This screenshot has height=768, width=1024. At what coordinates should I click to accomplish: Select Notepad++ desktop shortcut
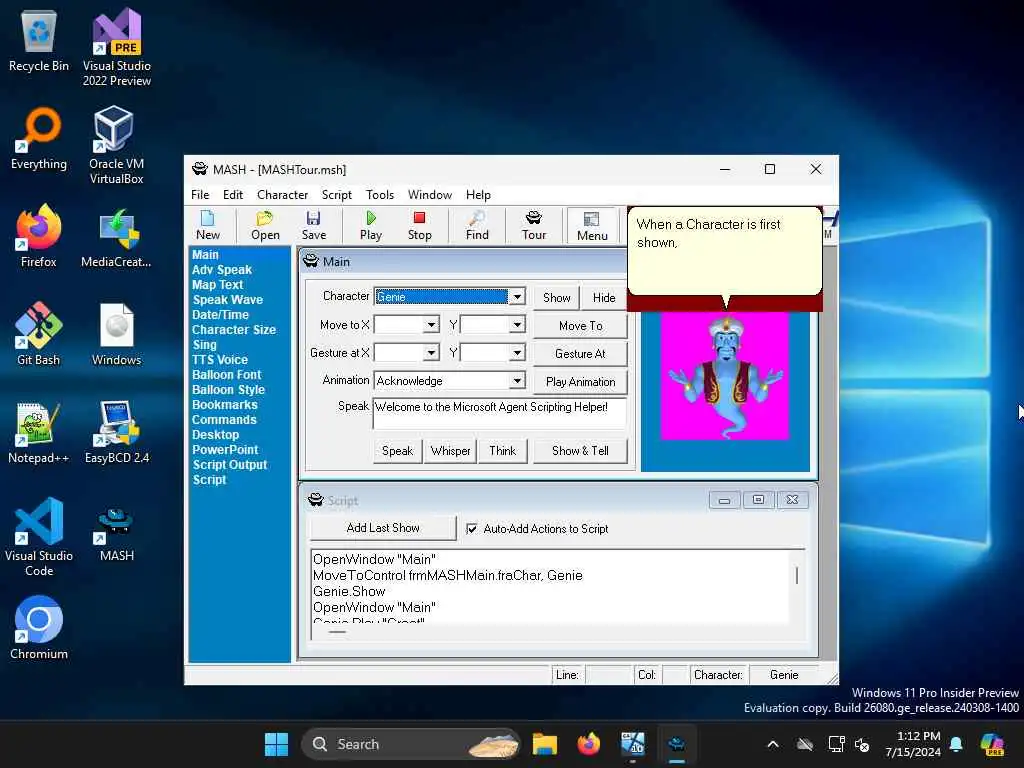coord(39,432)
